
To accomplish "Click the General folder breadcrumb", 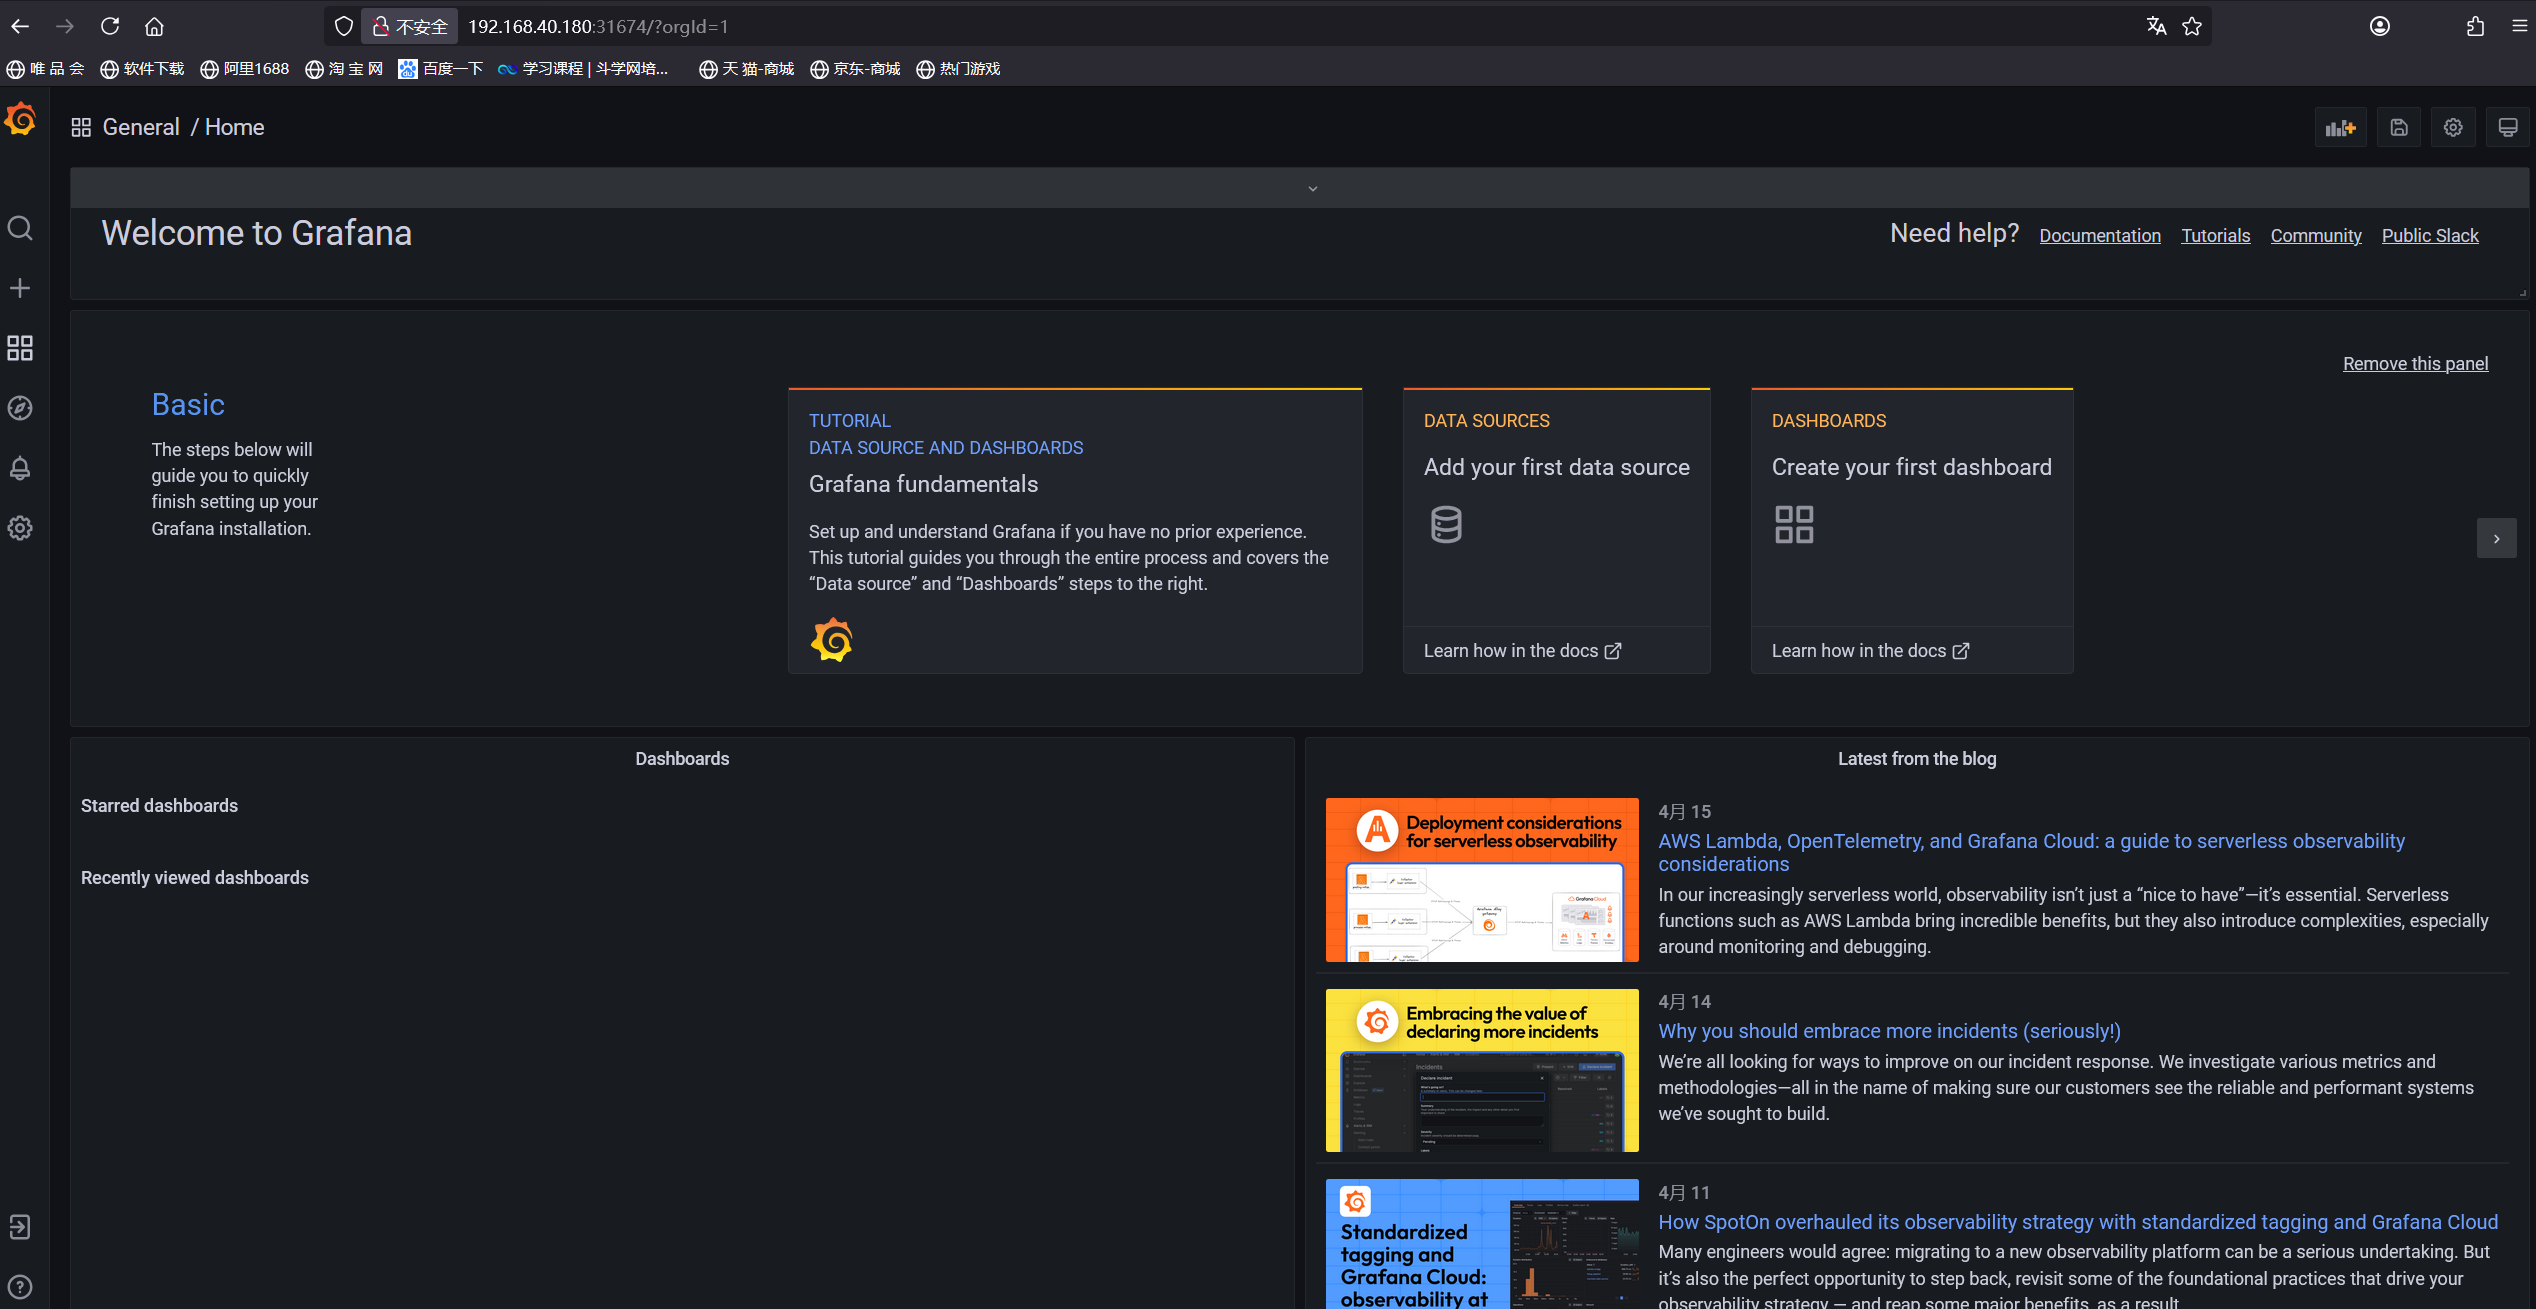I will click(x=141, y=128).
